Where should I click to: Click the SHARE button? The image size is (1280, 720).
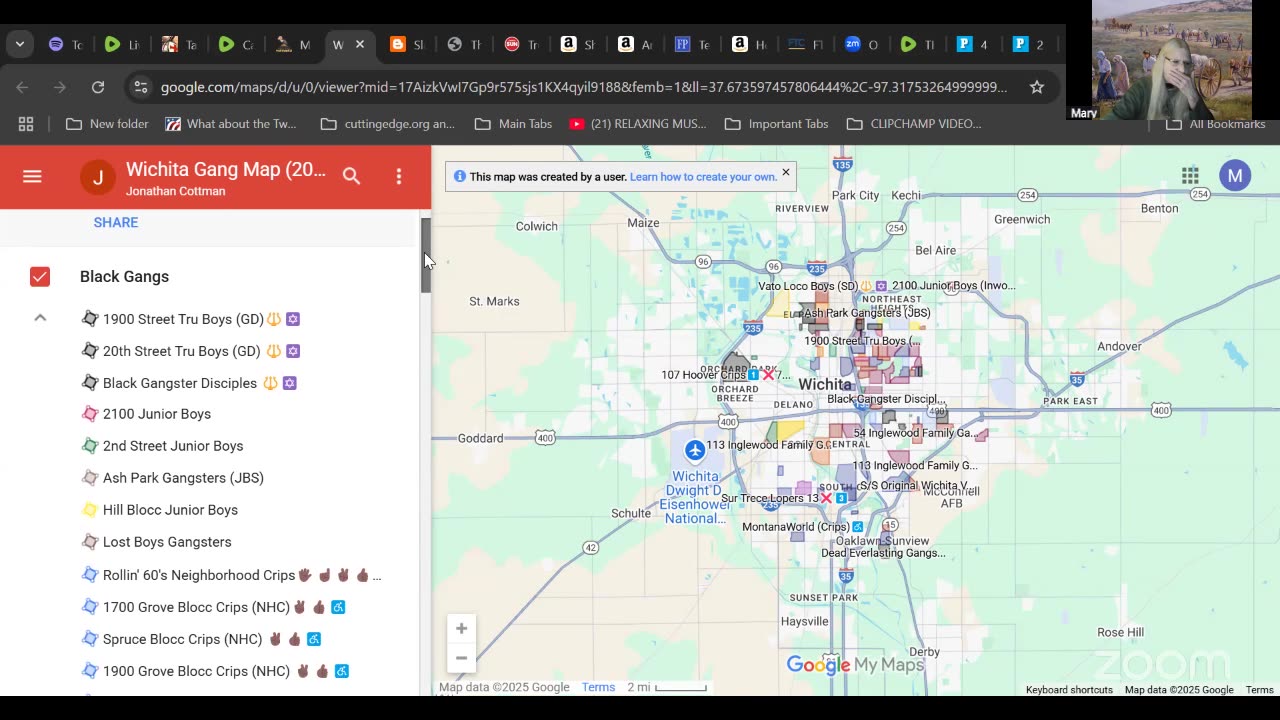116,222
